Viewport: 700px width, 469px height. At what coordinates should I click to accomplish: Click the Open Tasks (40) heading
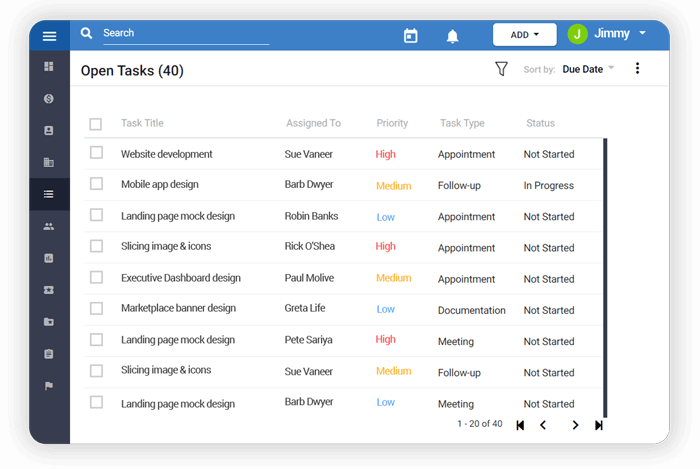pyautogui.click(x=132, y=71)
